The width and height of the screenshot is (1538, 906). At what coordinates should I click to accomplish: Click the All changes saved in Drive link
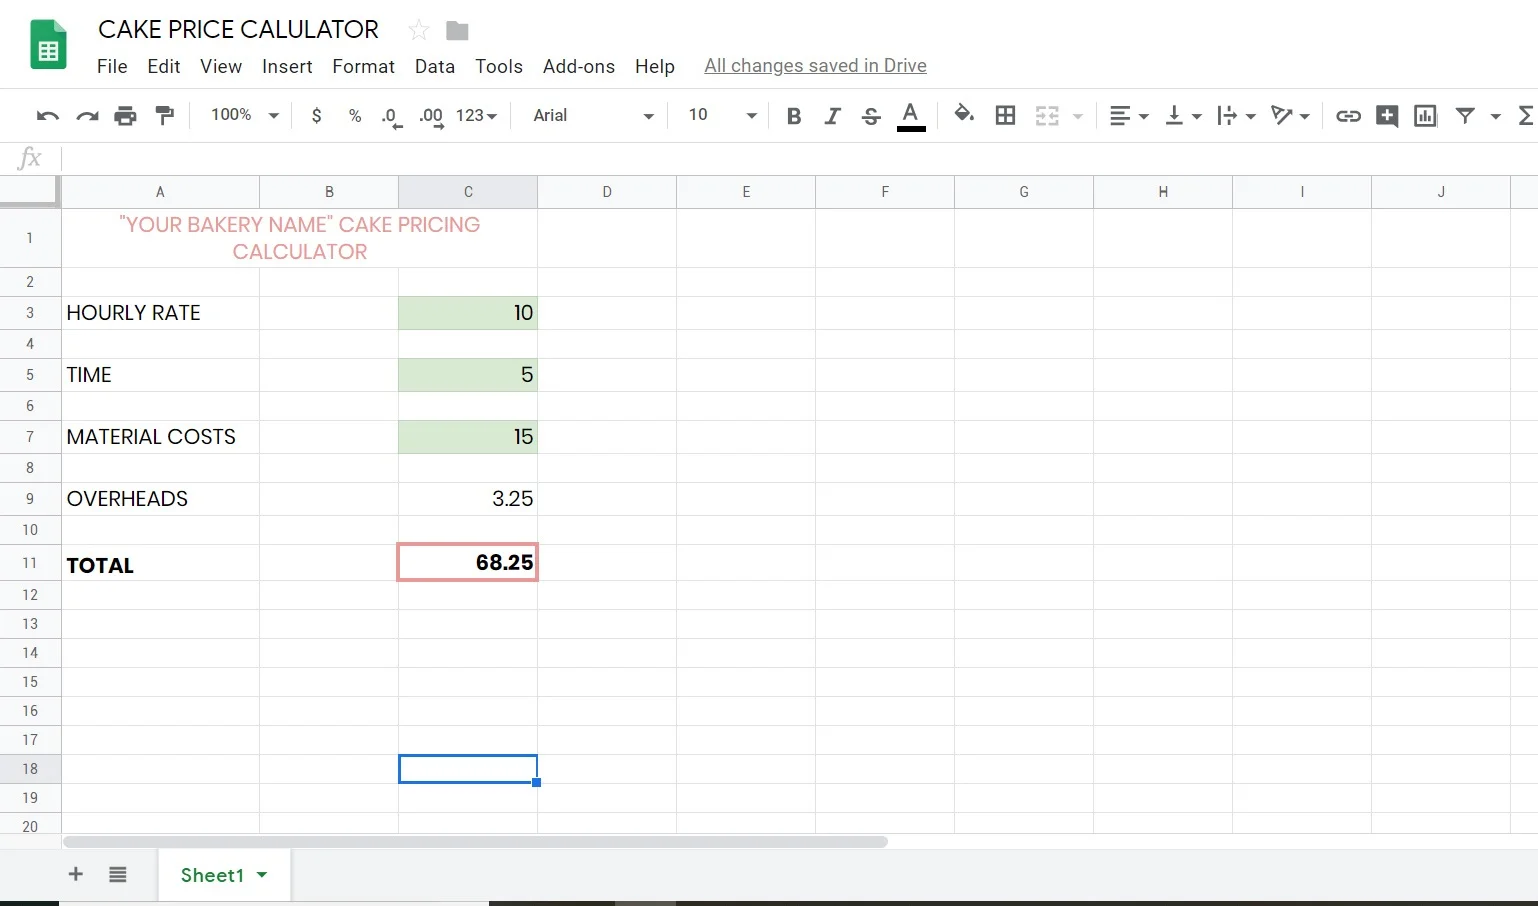tap(815, 65)
